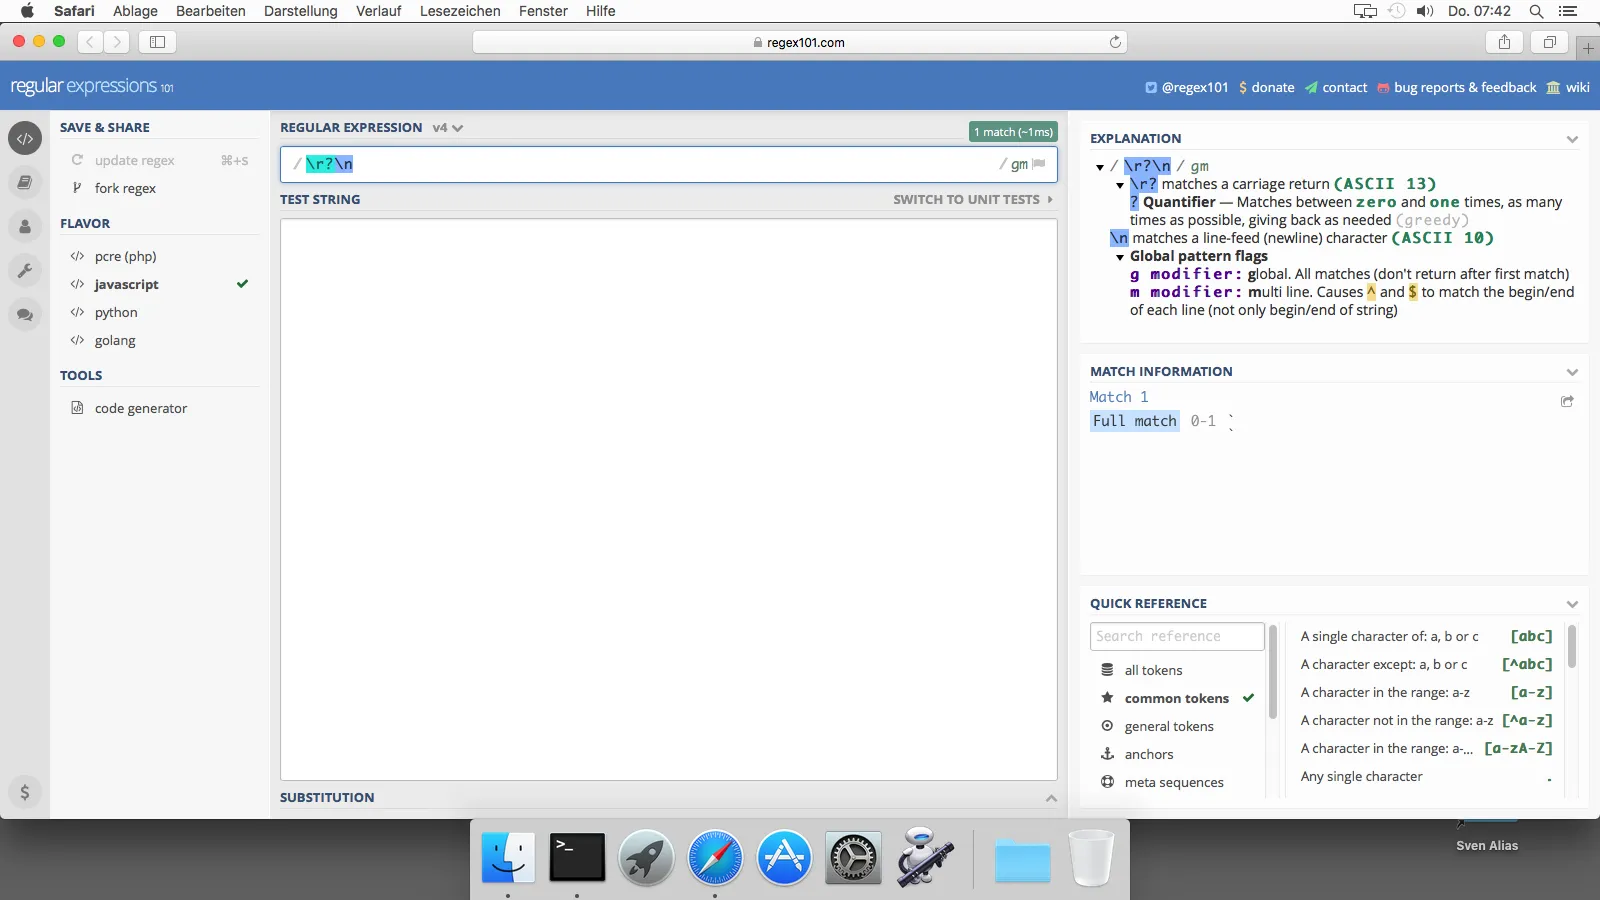Go forward in Safari history

point(117,42)
